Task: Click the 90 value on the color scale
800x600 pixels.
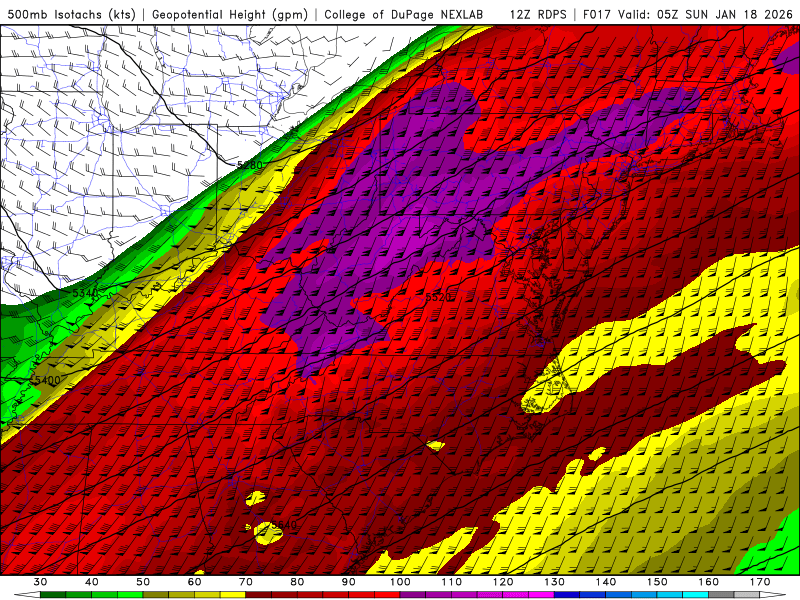Action: [348, 582]
